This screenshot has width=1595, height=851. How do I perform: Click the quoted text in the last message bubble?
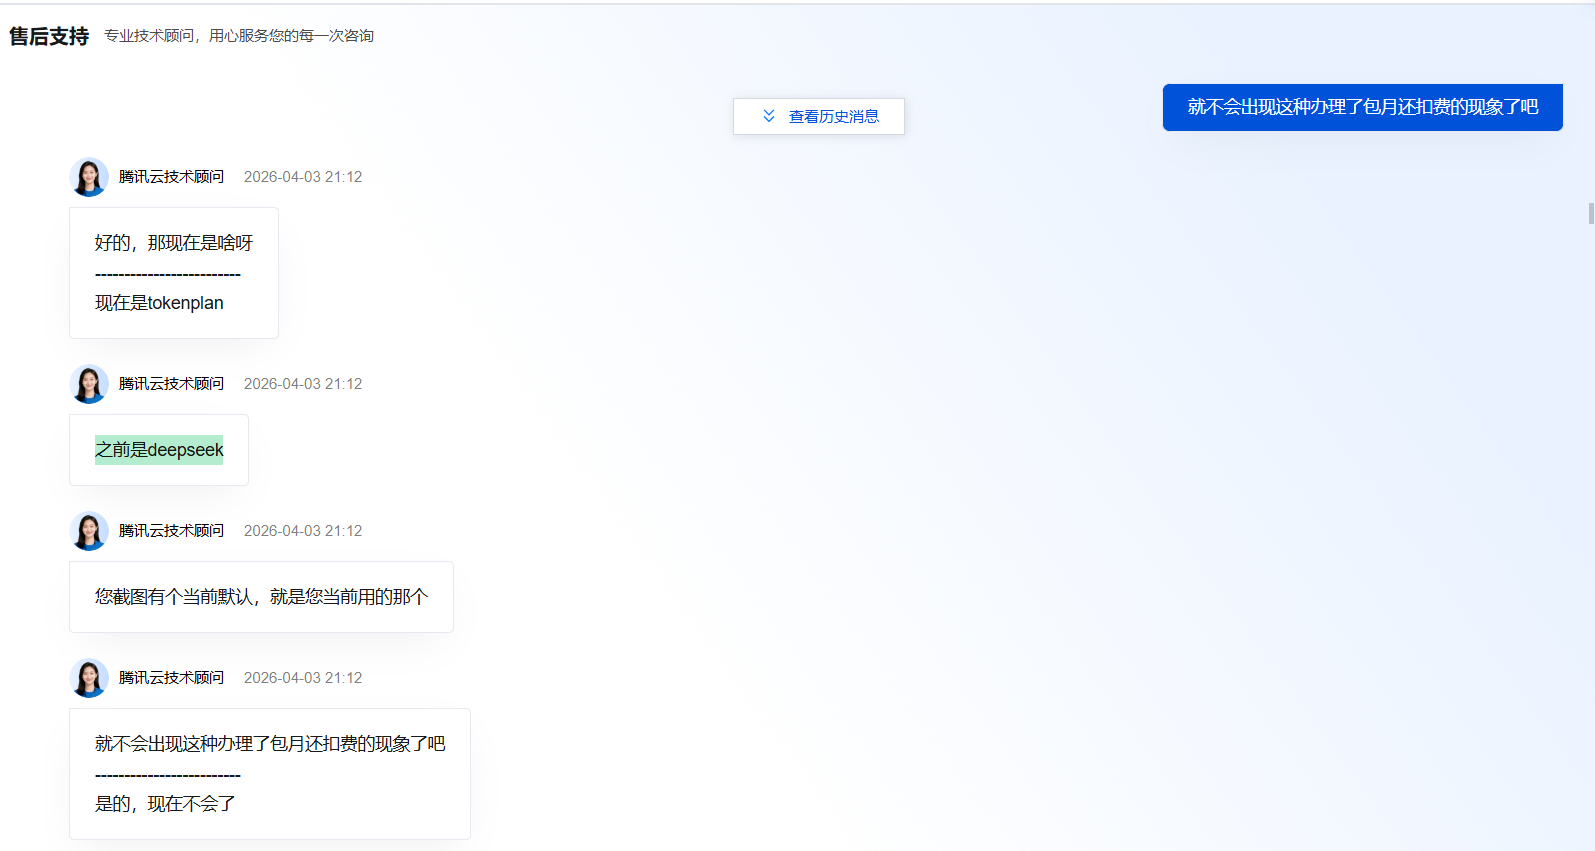point(270,744)
